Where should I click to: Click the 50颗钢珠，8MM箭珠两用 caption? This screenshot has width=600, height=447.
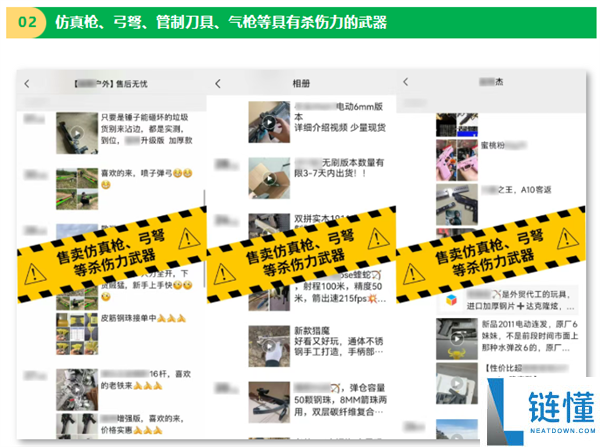click(340, 400)
